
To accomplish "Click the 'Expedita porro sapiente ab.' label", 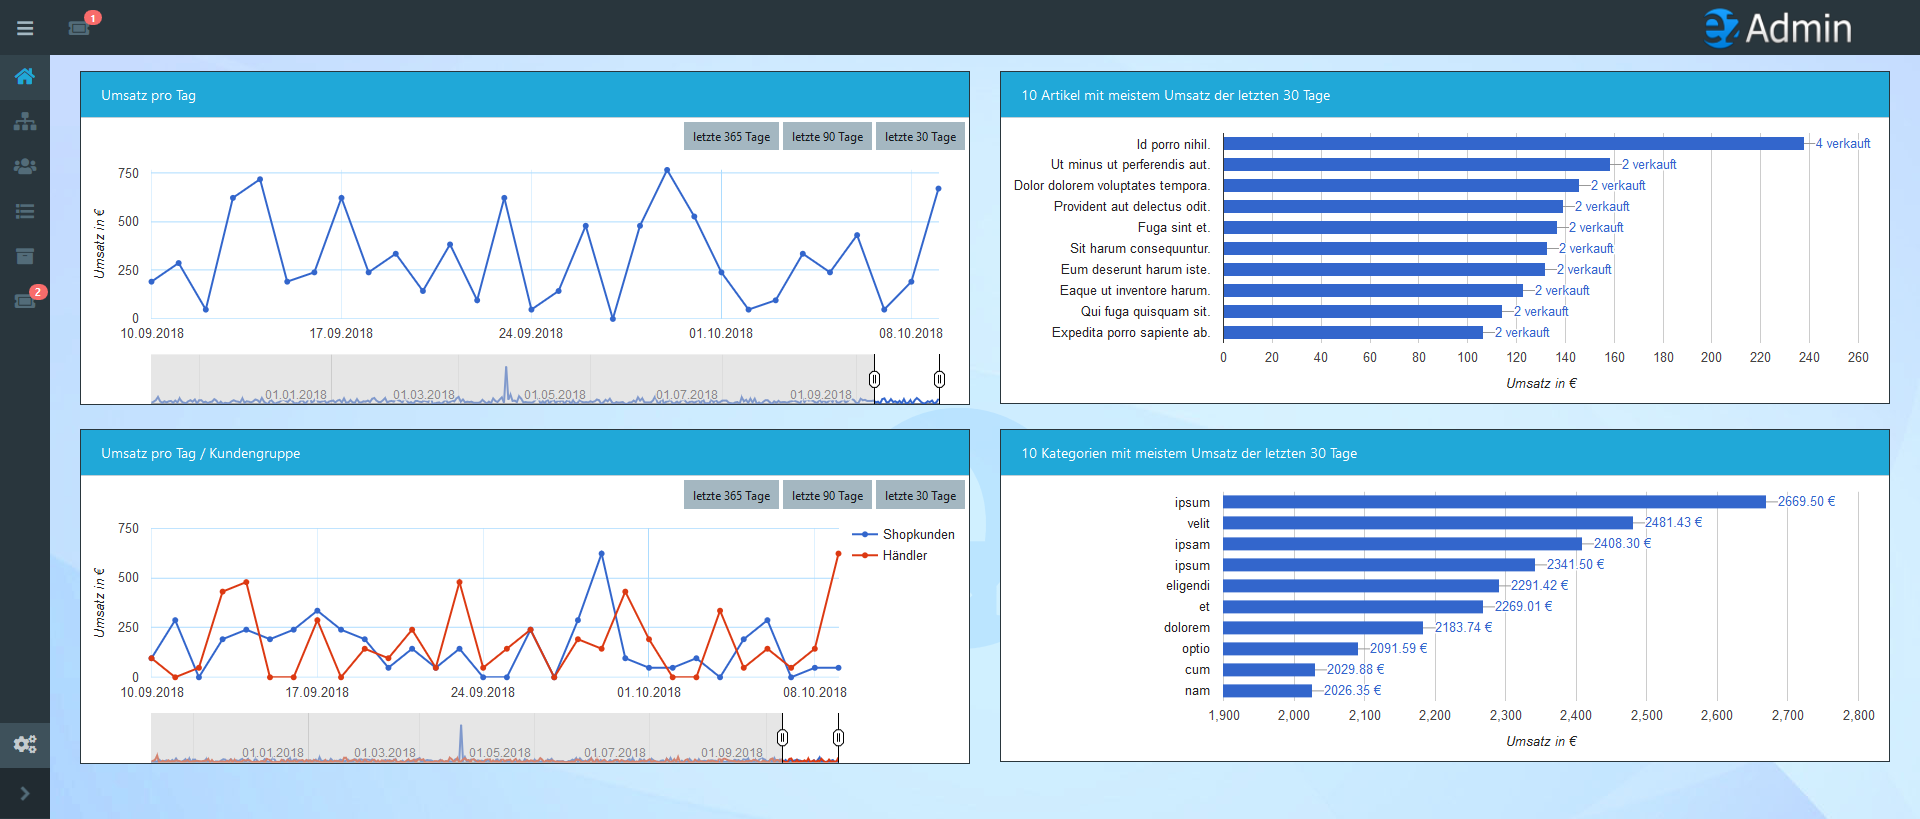I will [1130, 333].
